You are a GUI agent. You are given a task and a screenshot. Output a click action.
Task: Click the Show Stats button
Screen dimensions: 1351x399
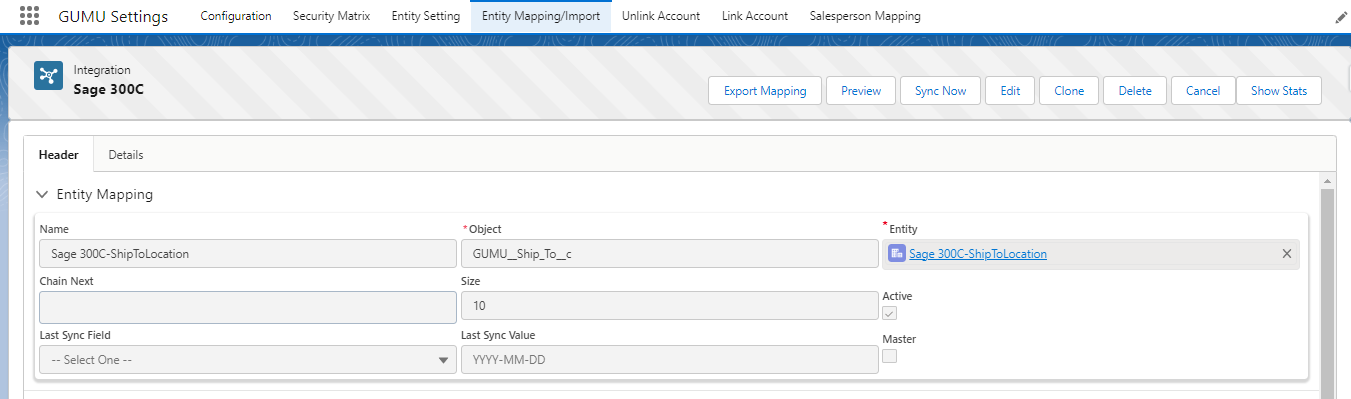coord(1279,91)
